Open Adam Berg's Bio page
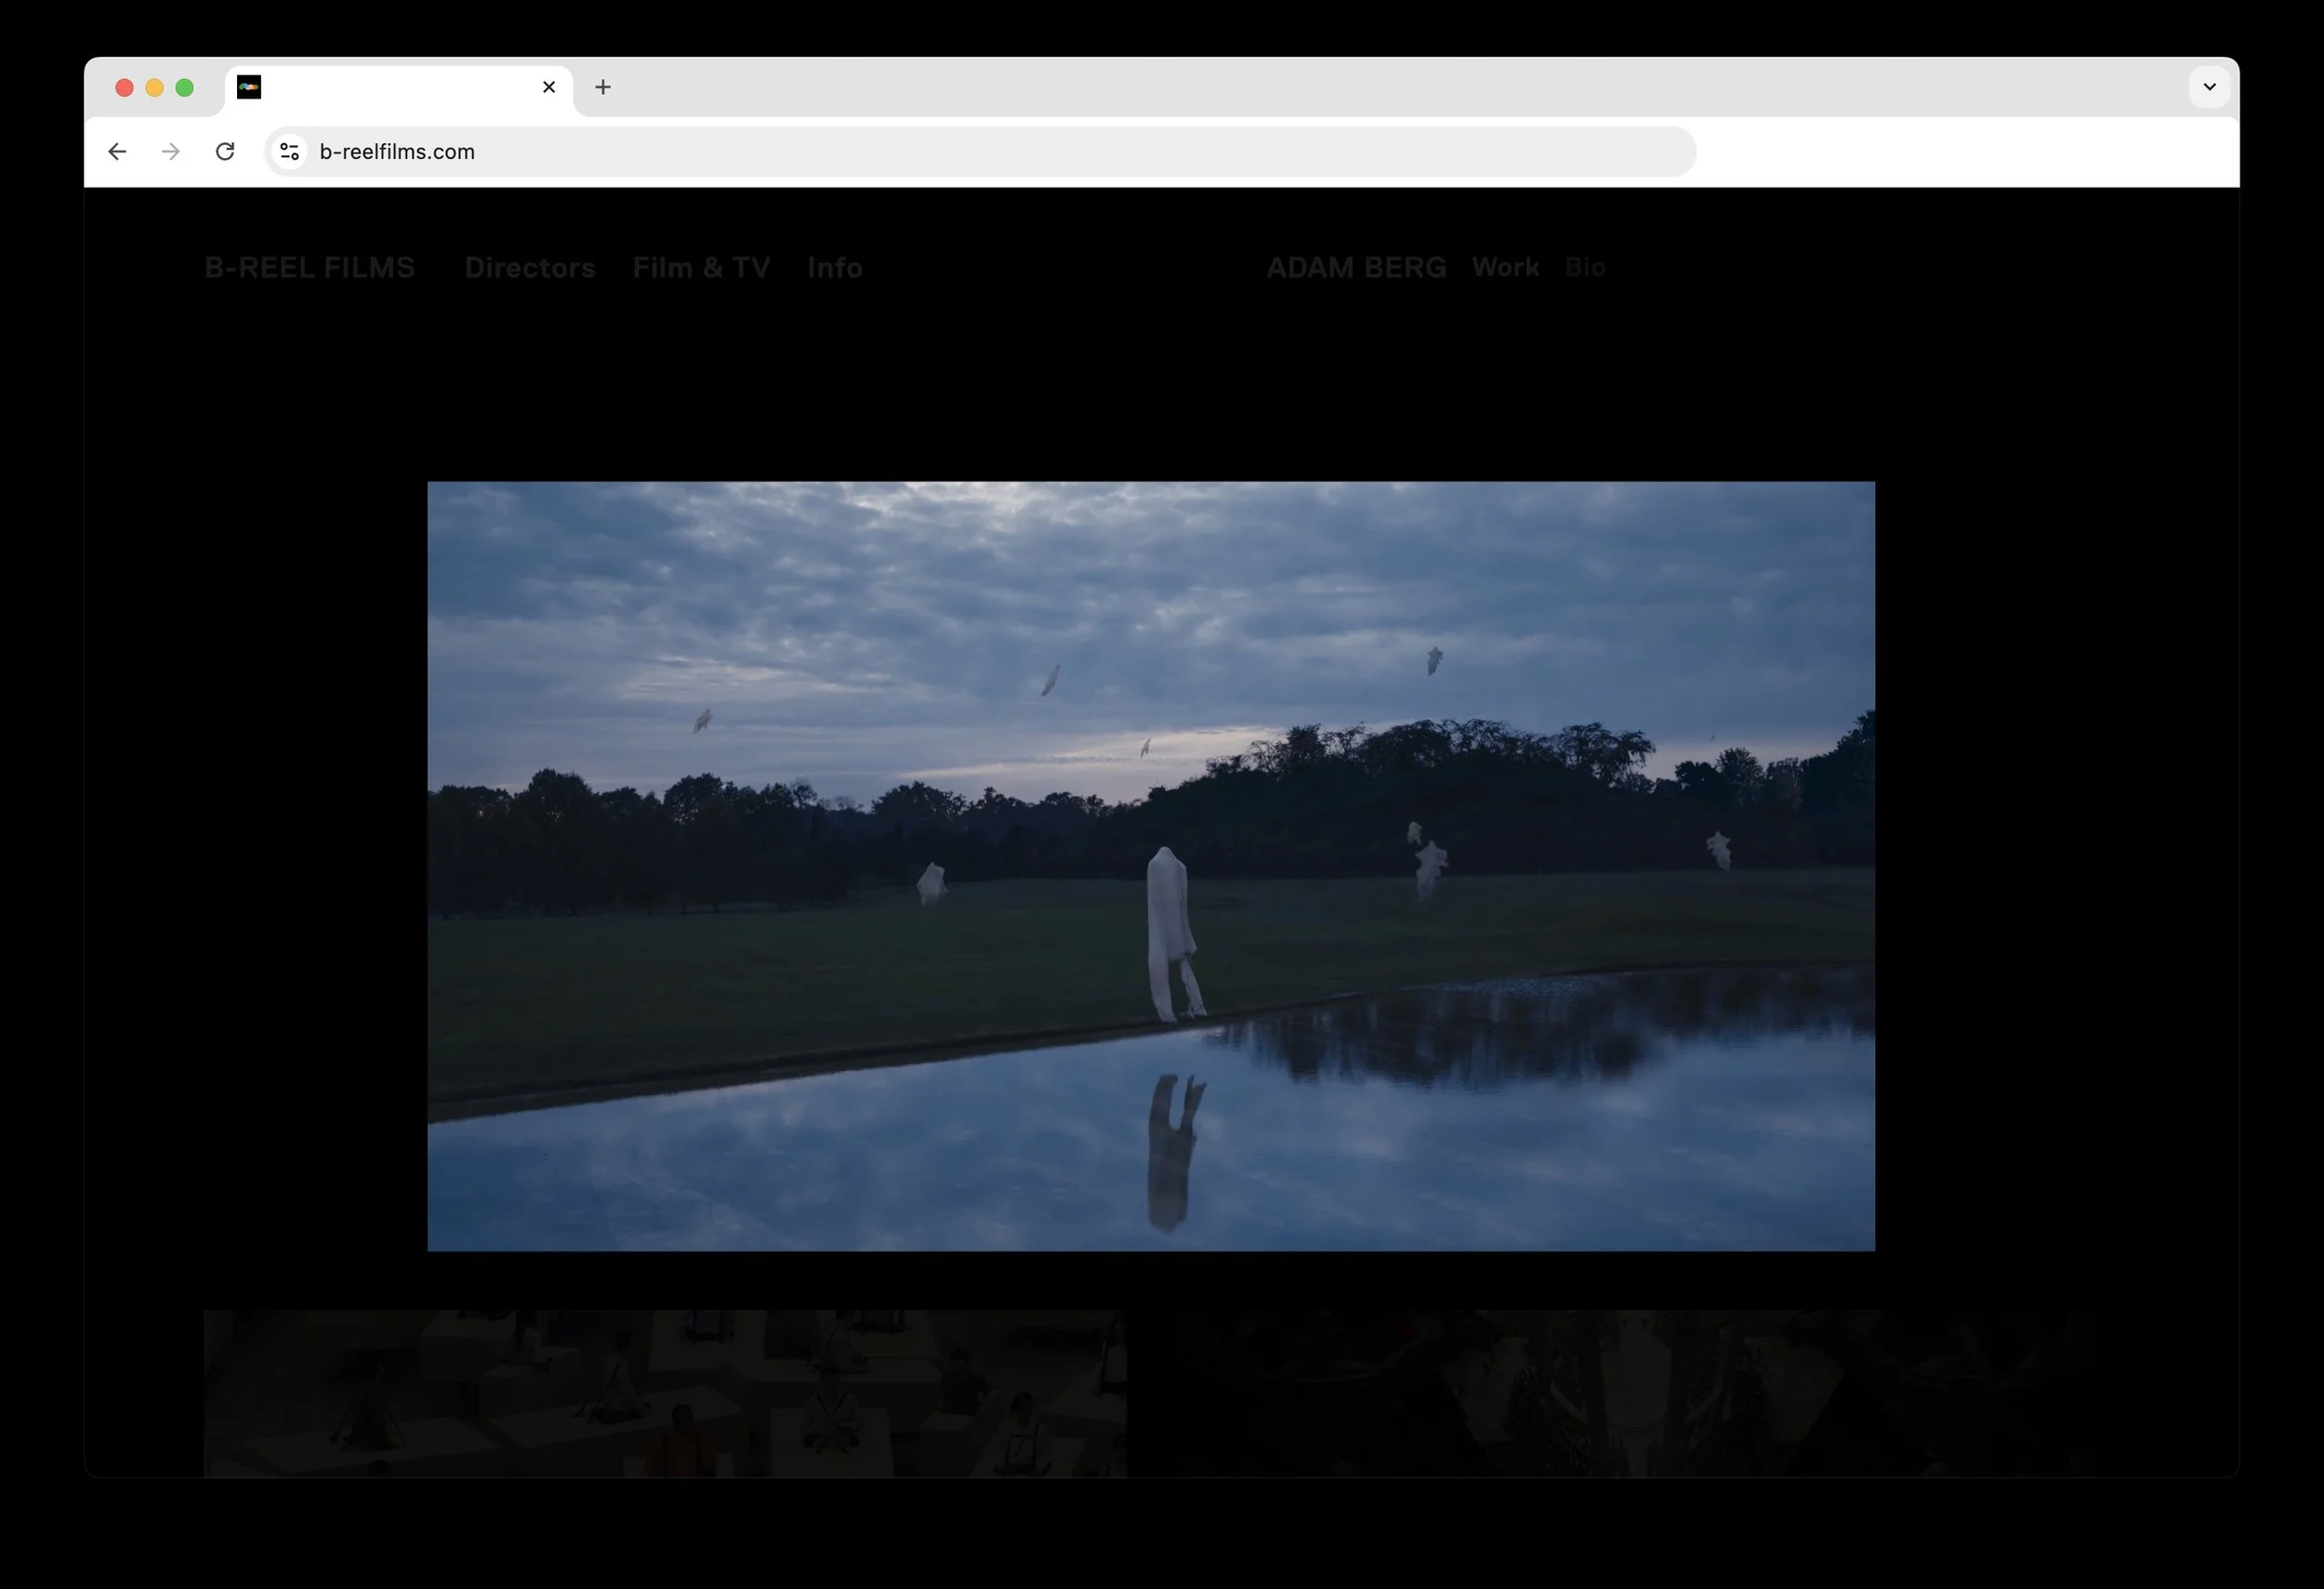 [x=1585, y=267]
